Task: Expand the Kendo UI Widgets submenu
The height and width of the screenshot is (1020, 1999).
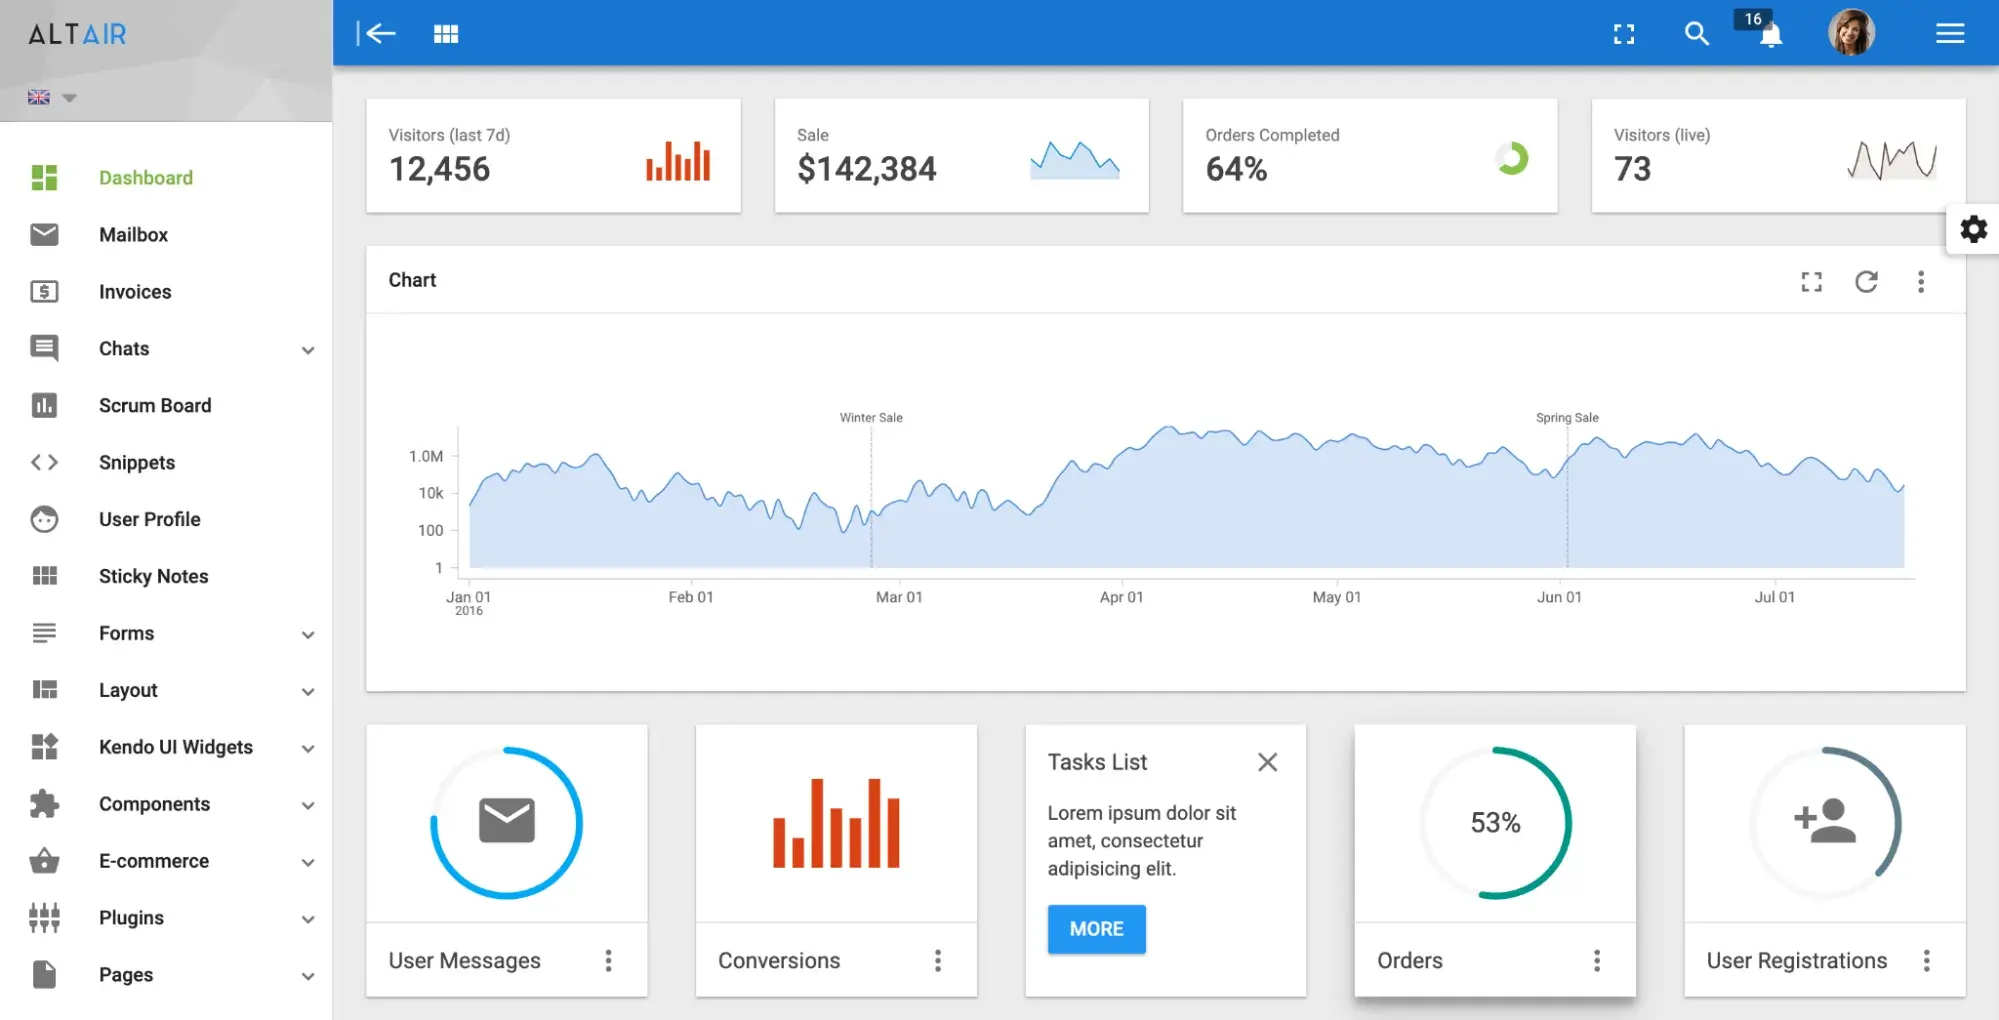Action: pos(308,748)
